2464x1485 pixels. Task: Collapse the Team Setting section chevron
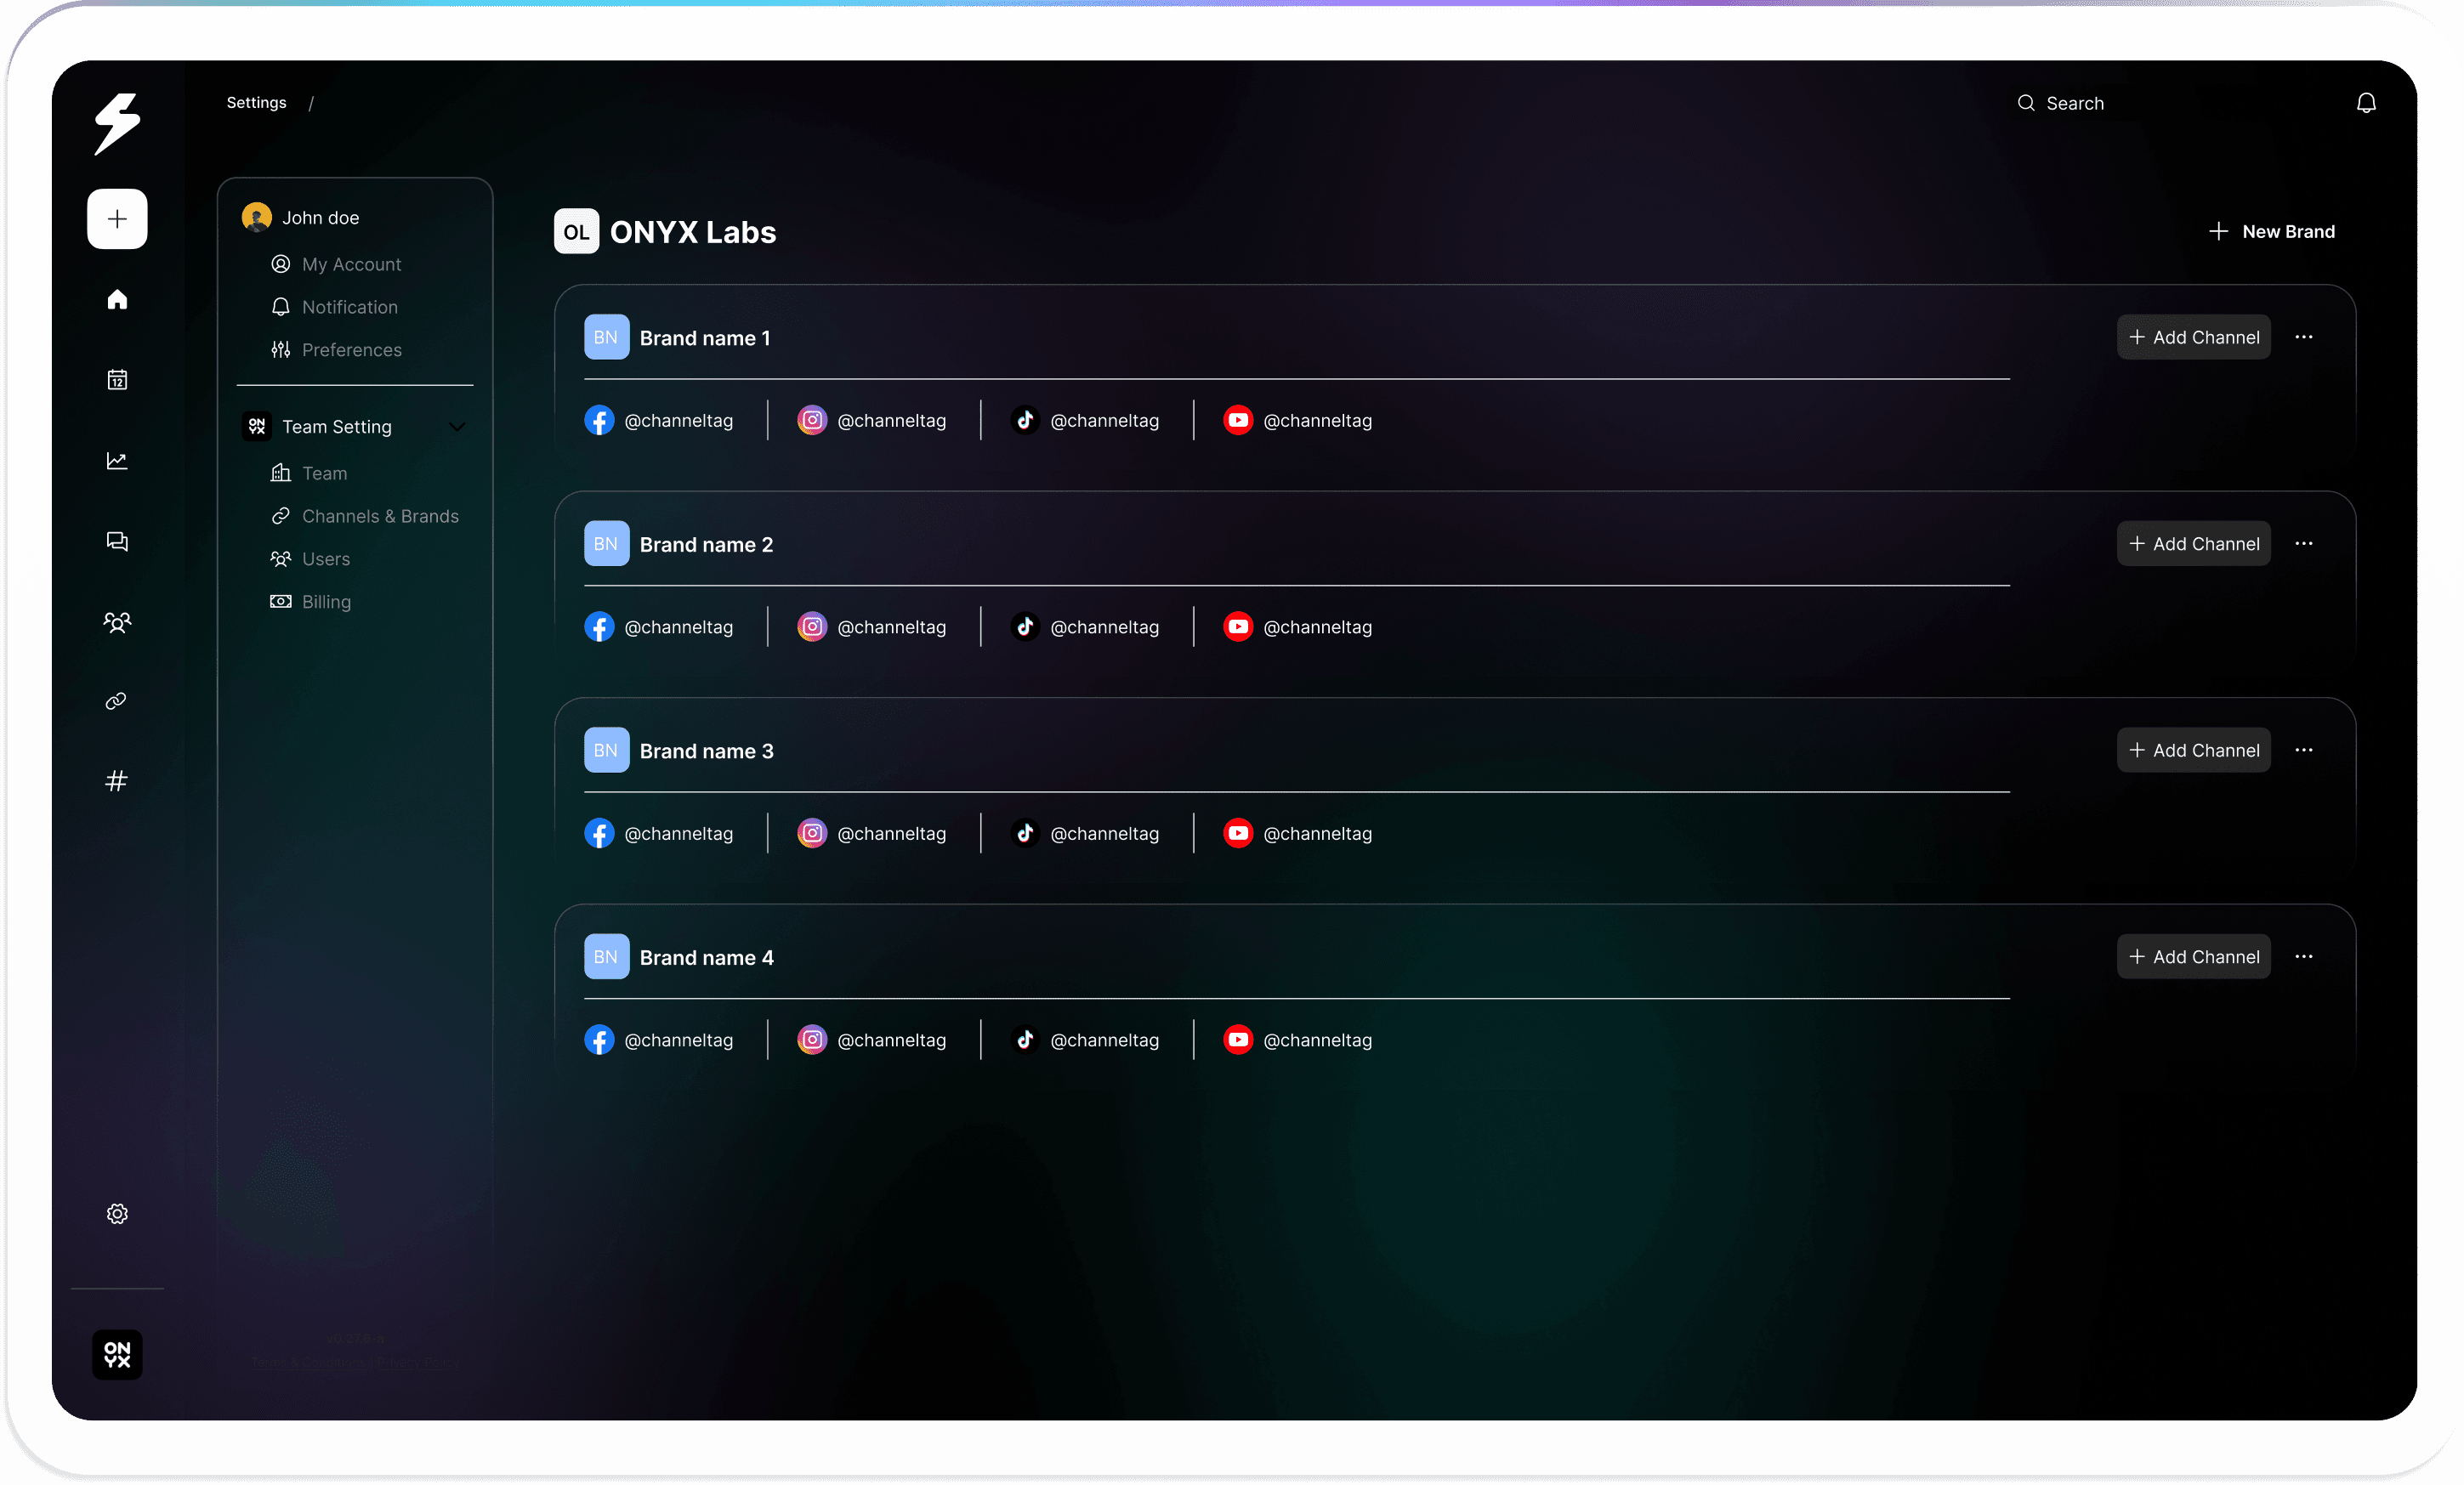click(457, 427)
